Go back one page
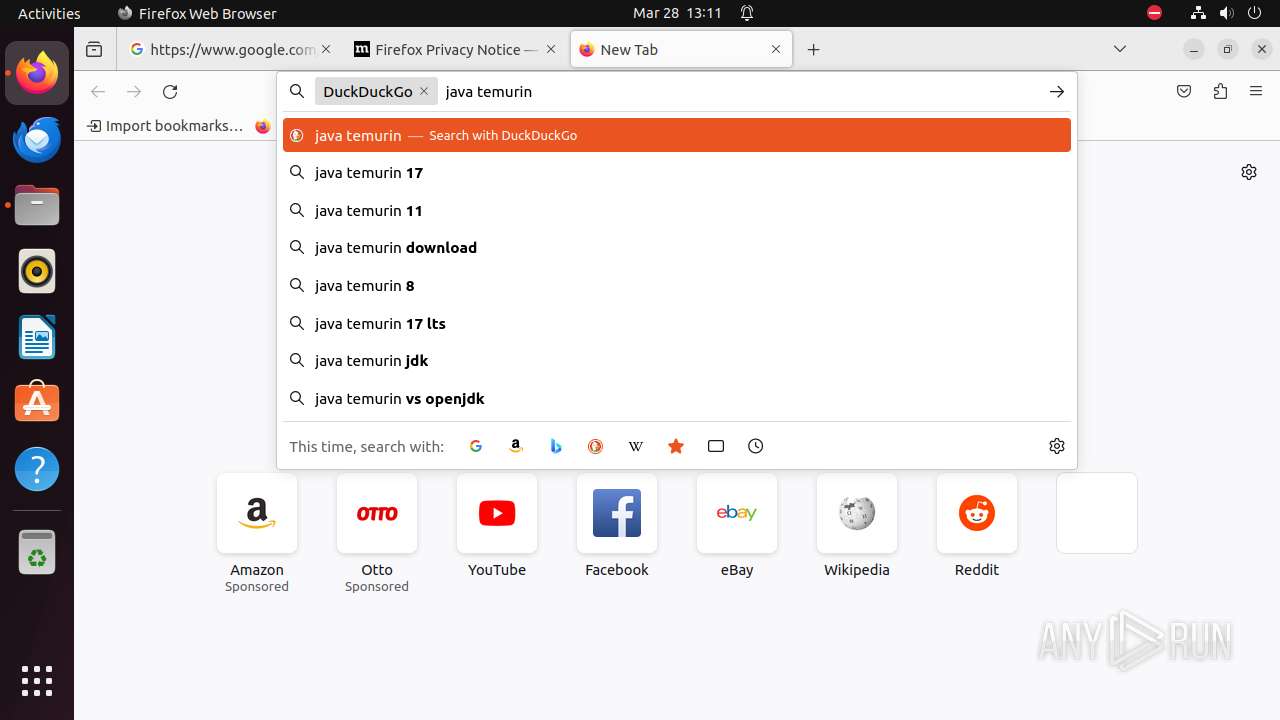 point(98,91)
